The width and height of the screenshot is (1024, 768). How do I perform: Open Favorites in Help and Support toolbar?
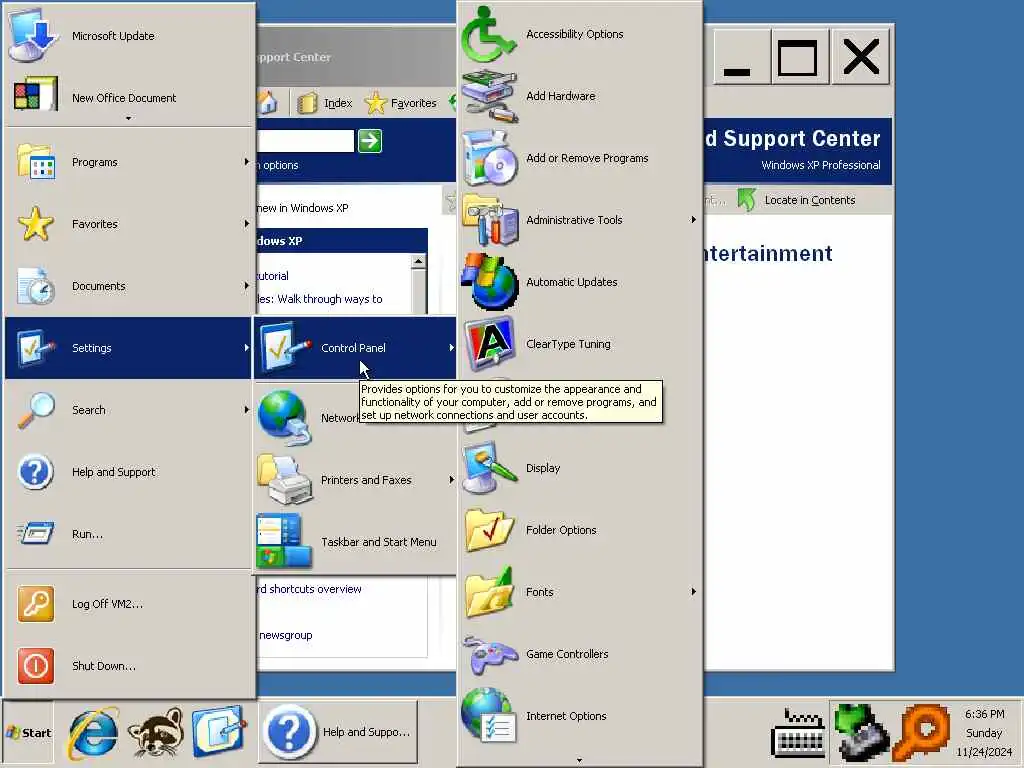401,103
